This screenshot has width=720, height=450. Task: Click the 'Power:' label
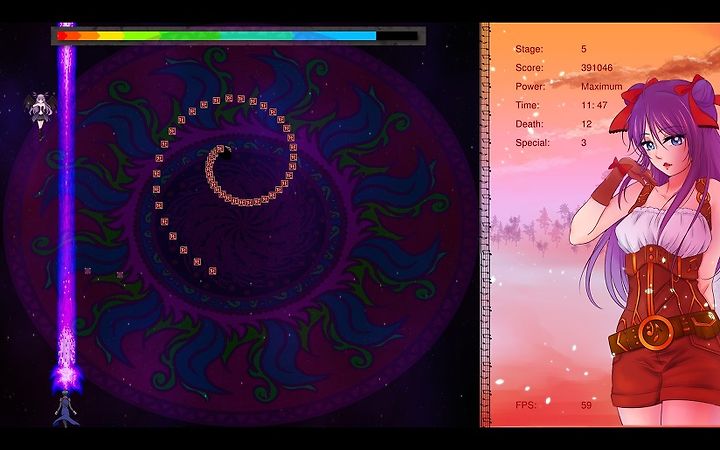tap(530, 87)
